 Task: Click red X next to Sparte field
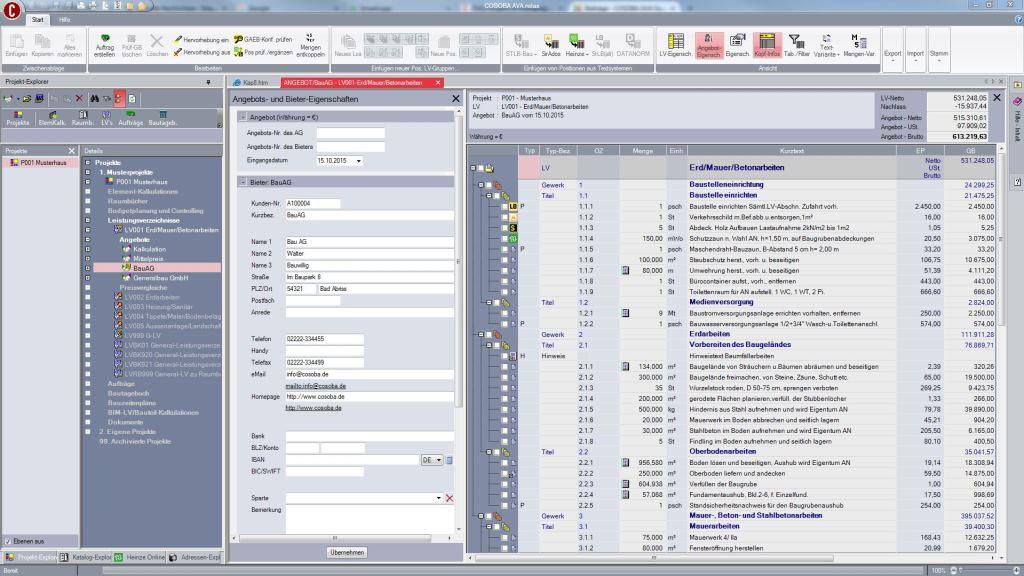tap(449, 497)
